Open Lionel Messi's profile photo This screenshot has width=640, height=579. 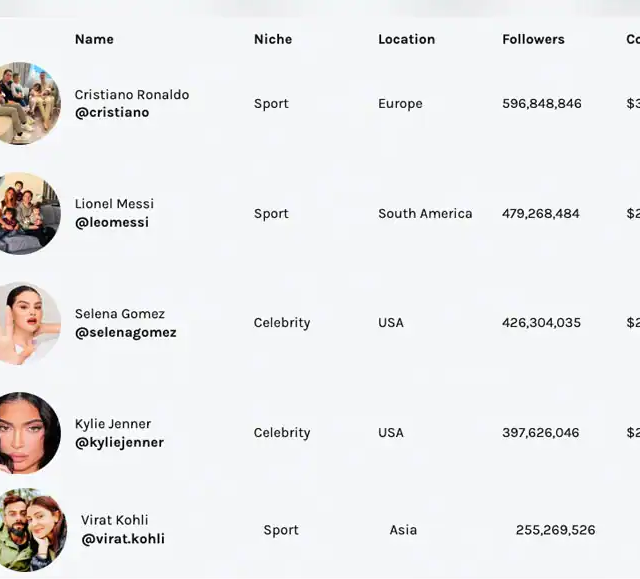click(29, 213)
